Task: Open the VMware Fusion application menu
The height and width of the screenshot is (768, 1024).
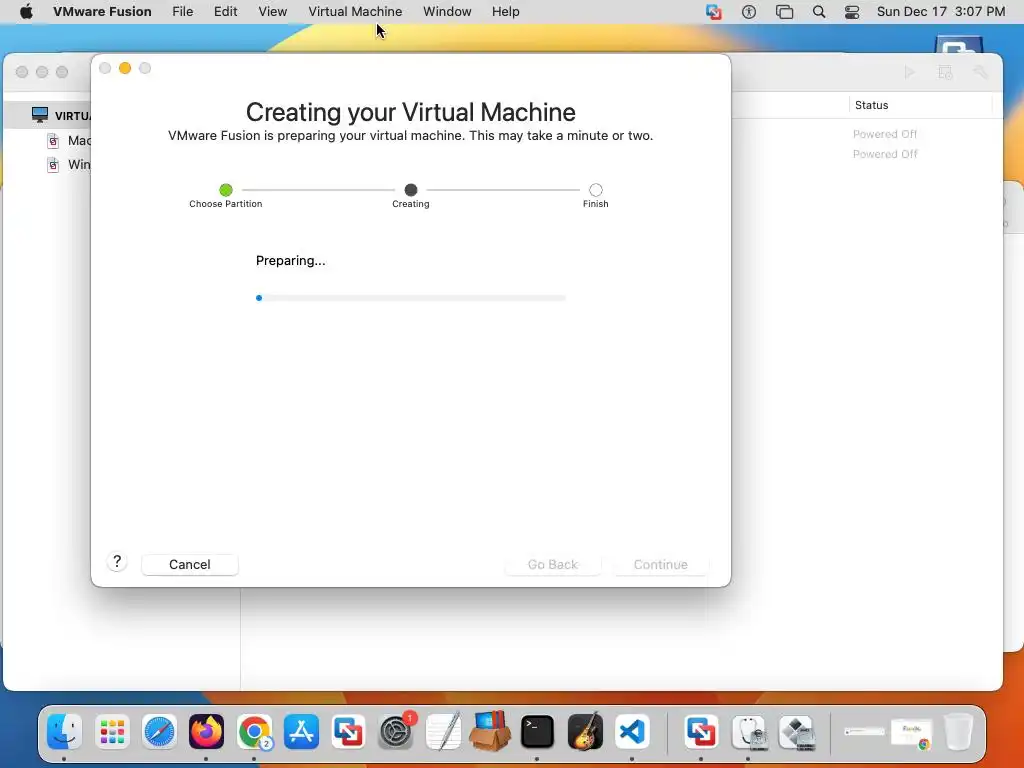Action: pos(103,12)
